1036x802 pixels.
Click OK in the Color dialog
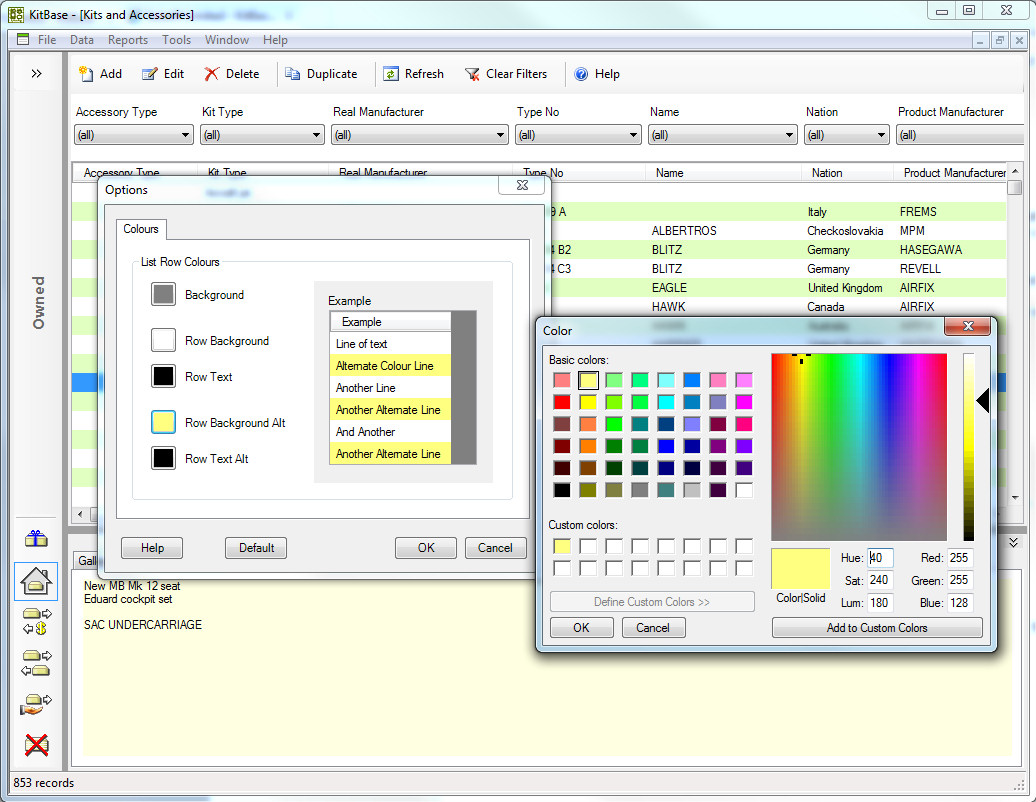click(x=581, y=628)
